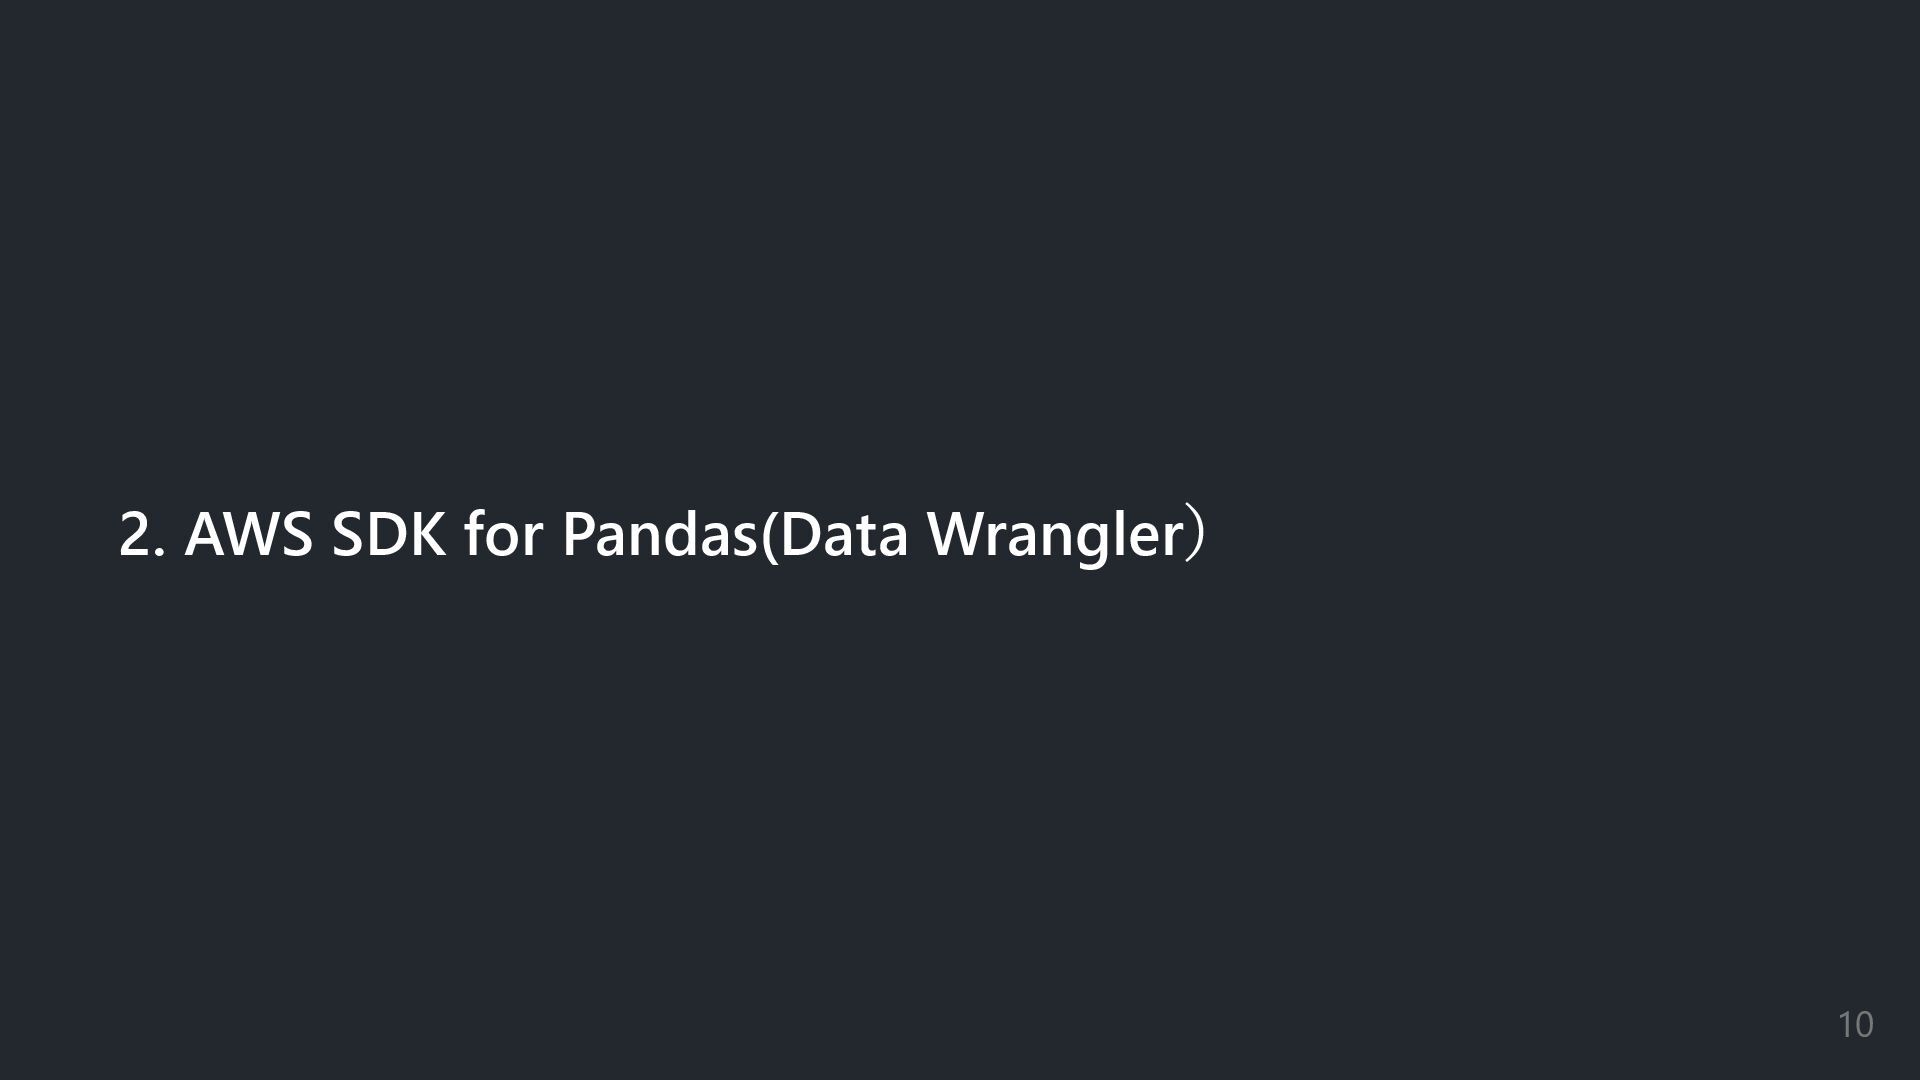Click the section number "2." in title

143,535
